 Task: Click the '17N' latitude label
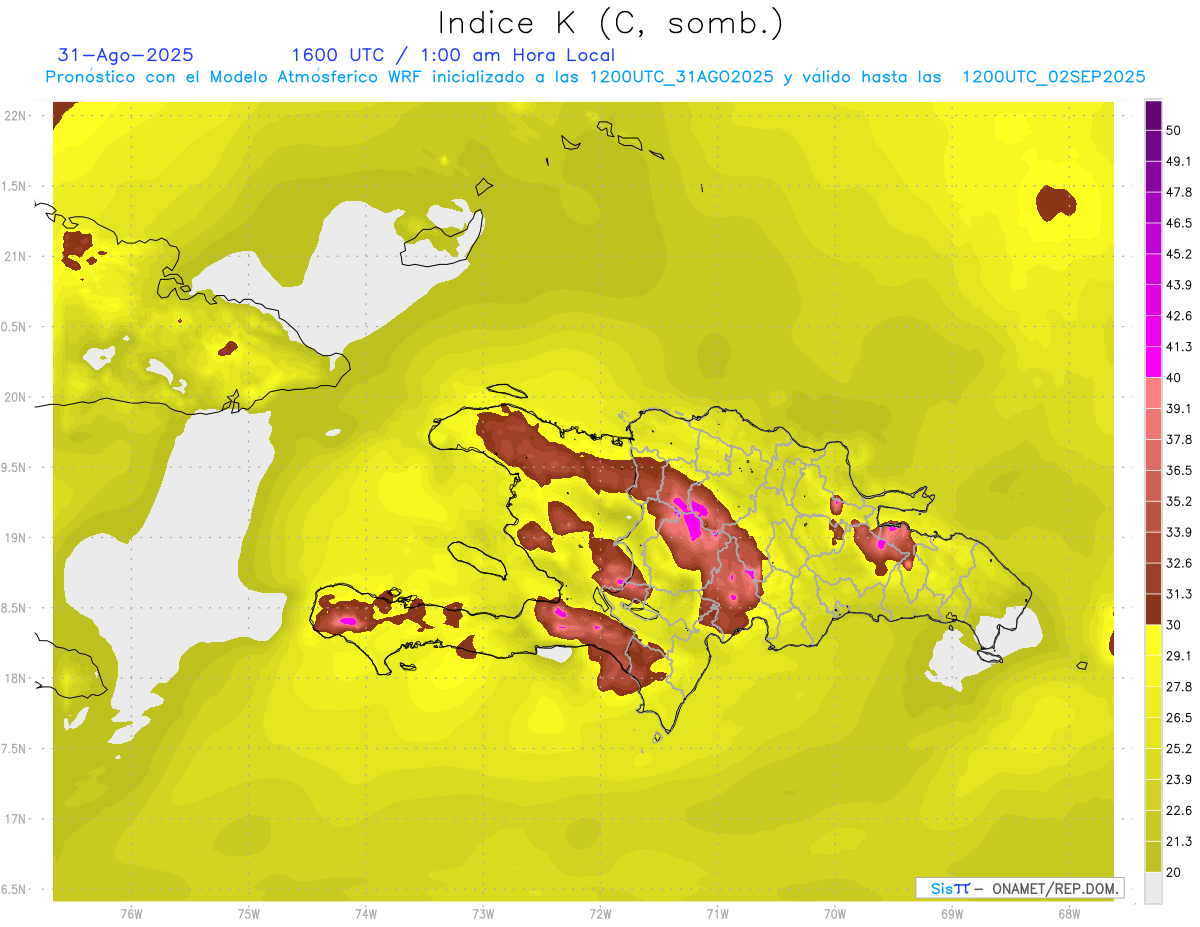pyautogui.click(x=15, y=819)
